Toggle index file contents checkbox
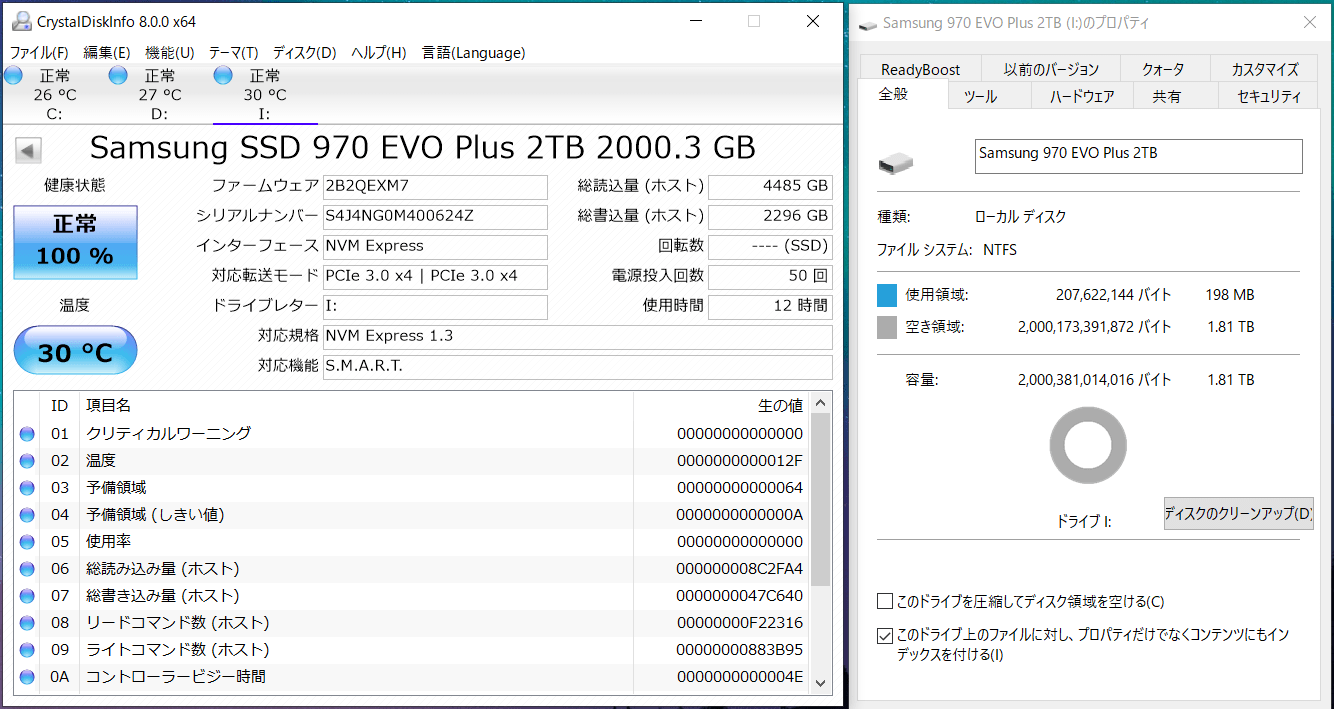Screen dimensions: 1334x709 pos(884,635)
